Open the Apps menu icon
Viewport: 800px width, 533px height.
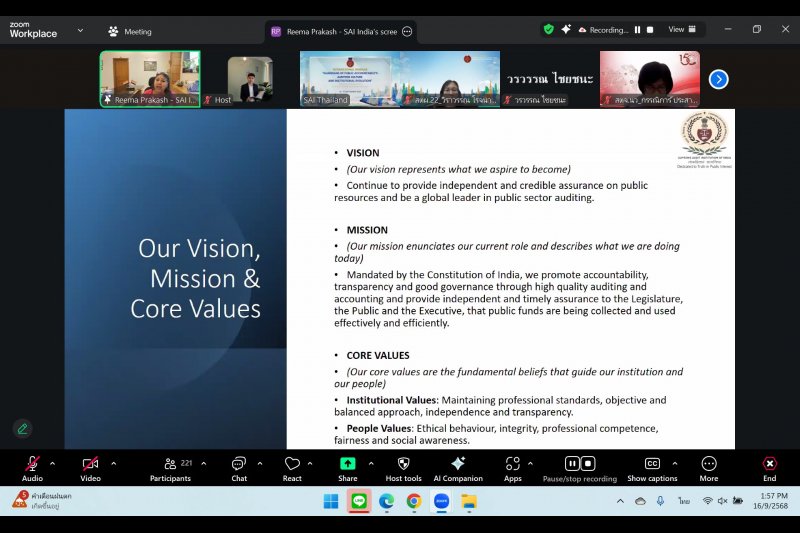pyautogui.click(x=512, y=464)
